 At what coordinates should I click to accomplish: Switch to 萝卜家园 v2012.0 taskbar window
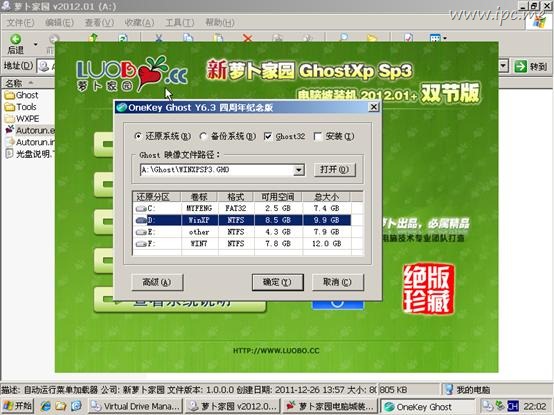tap(233, 407)
